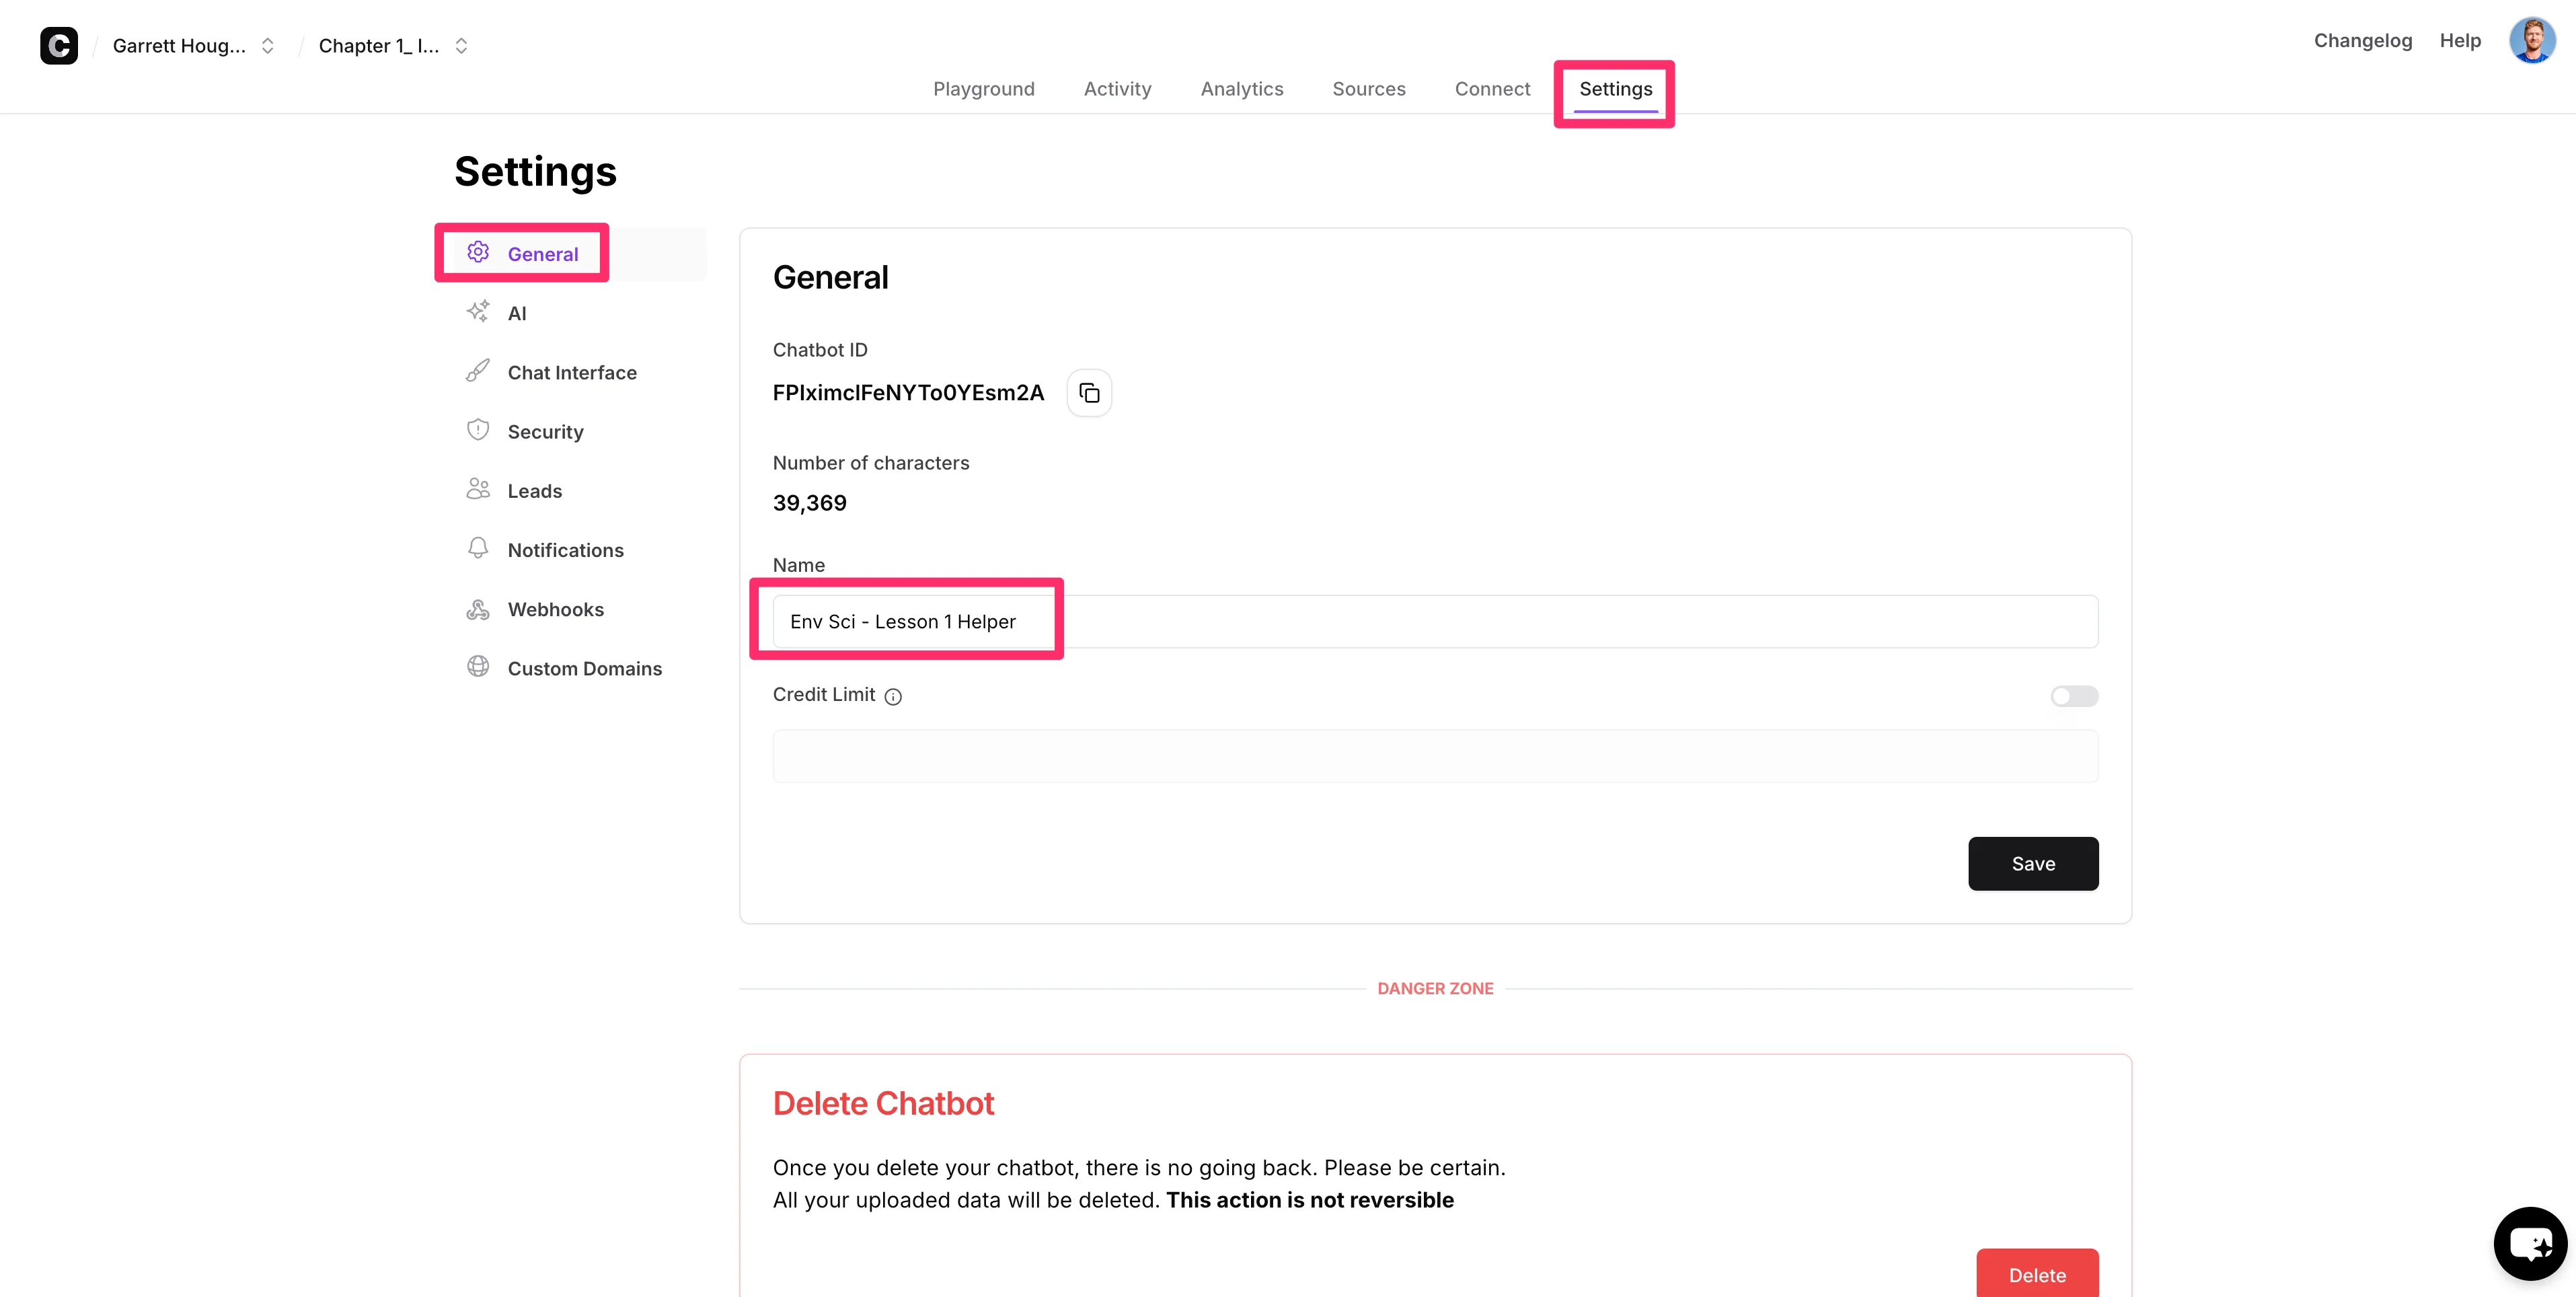Click the Notifications bell icon
The image size is (2576, 1297).
(x=478, y=548)
